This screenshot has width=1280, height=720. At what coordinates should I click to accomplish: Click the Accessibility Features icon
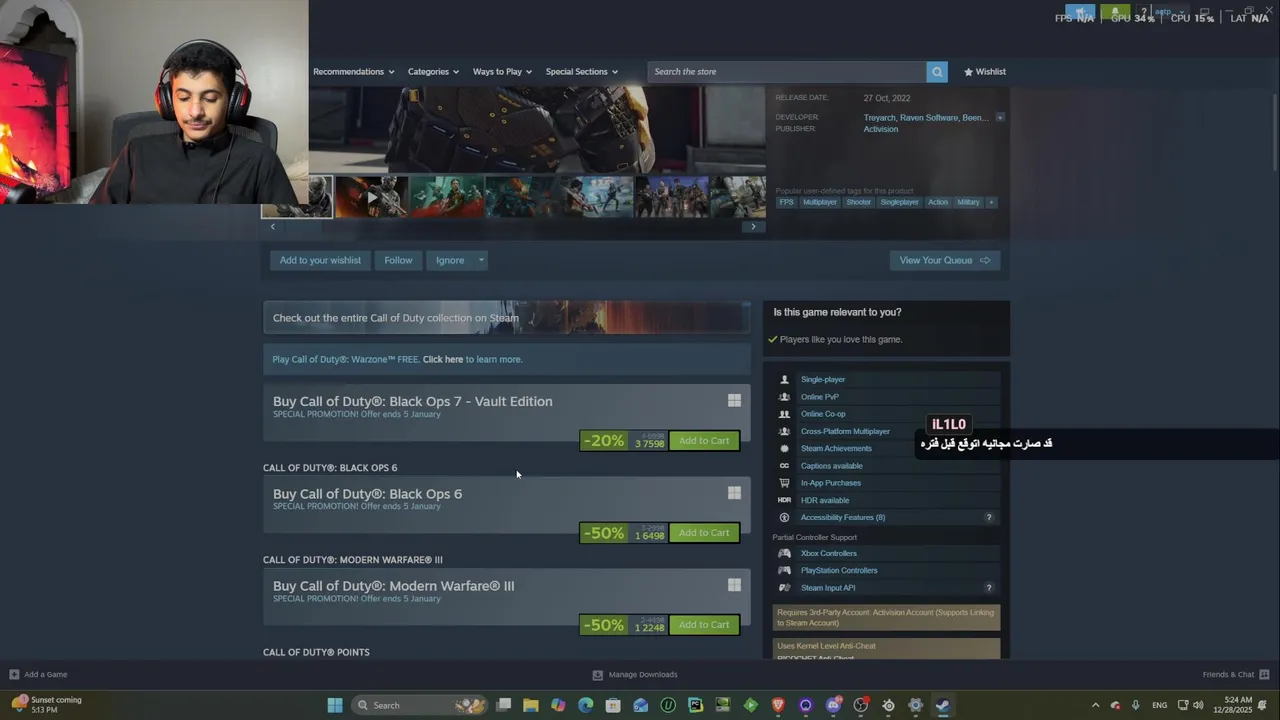point(784,518)
